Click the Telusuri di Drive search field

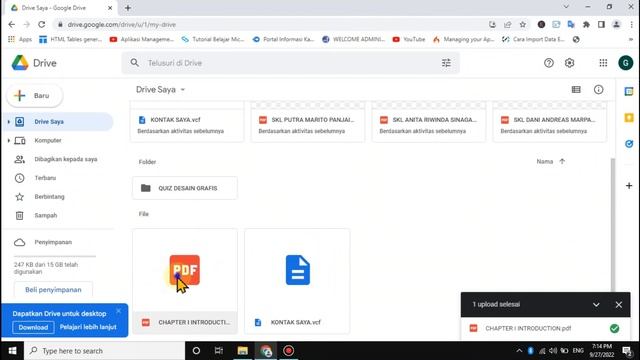pos(290,63)
